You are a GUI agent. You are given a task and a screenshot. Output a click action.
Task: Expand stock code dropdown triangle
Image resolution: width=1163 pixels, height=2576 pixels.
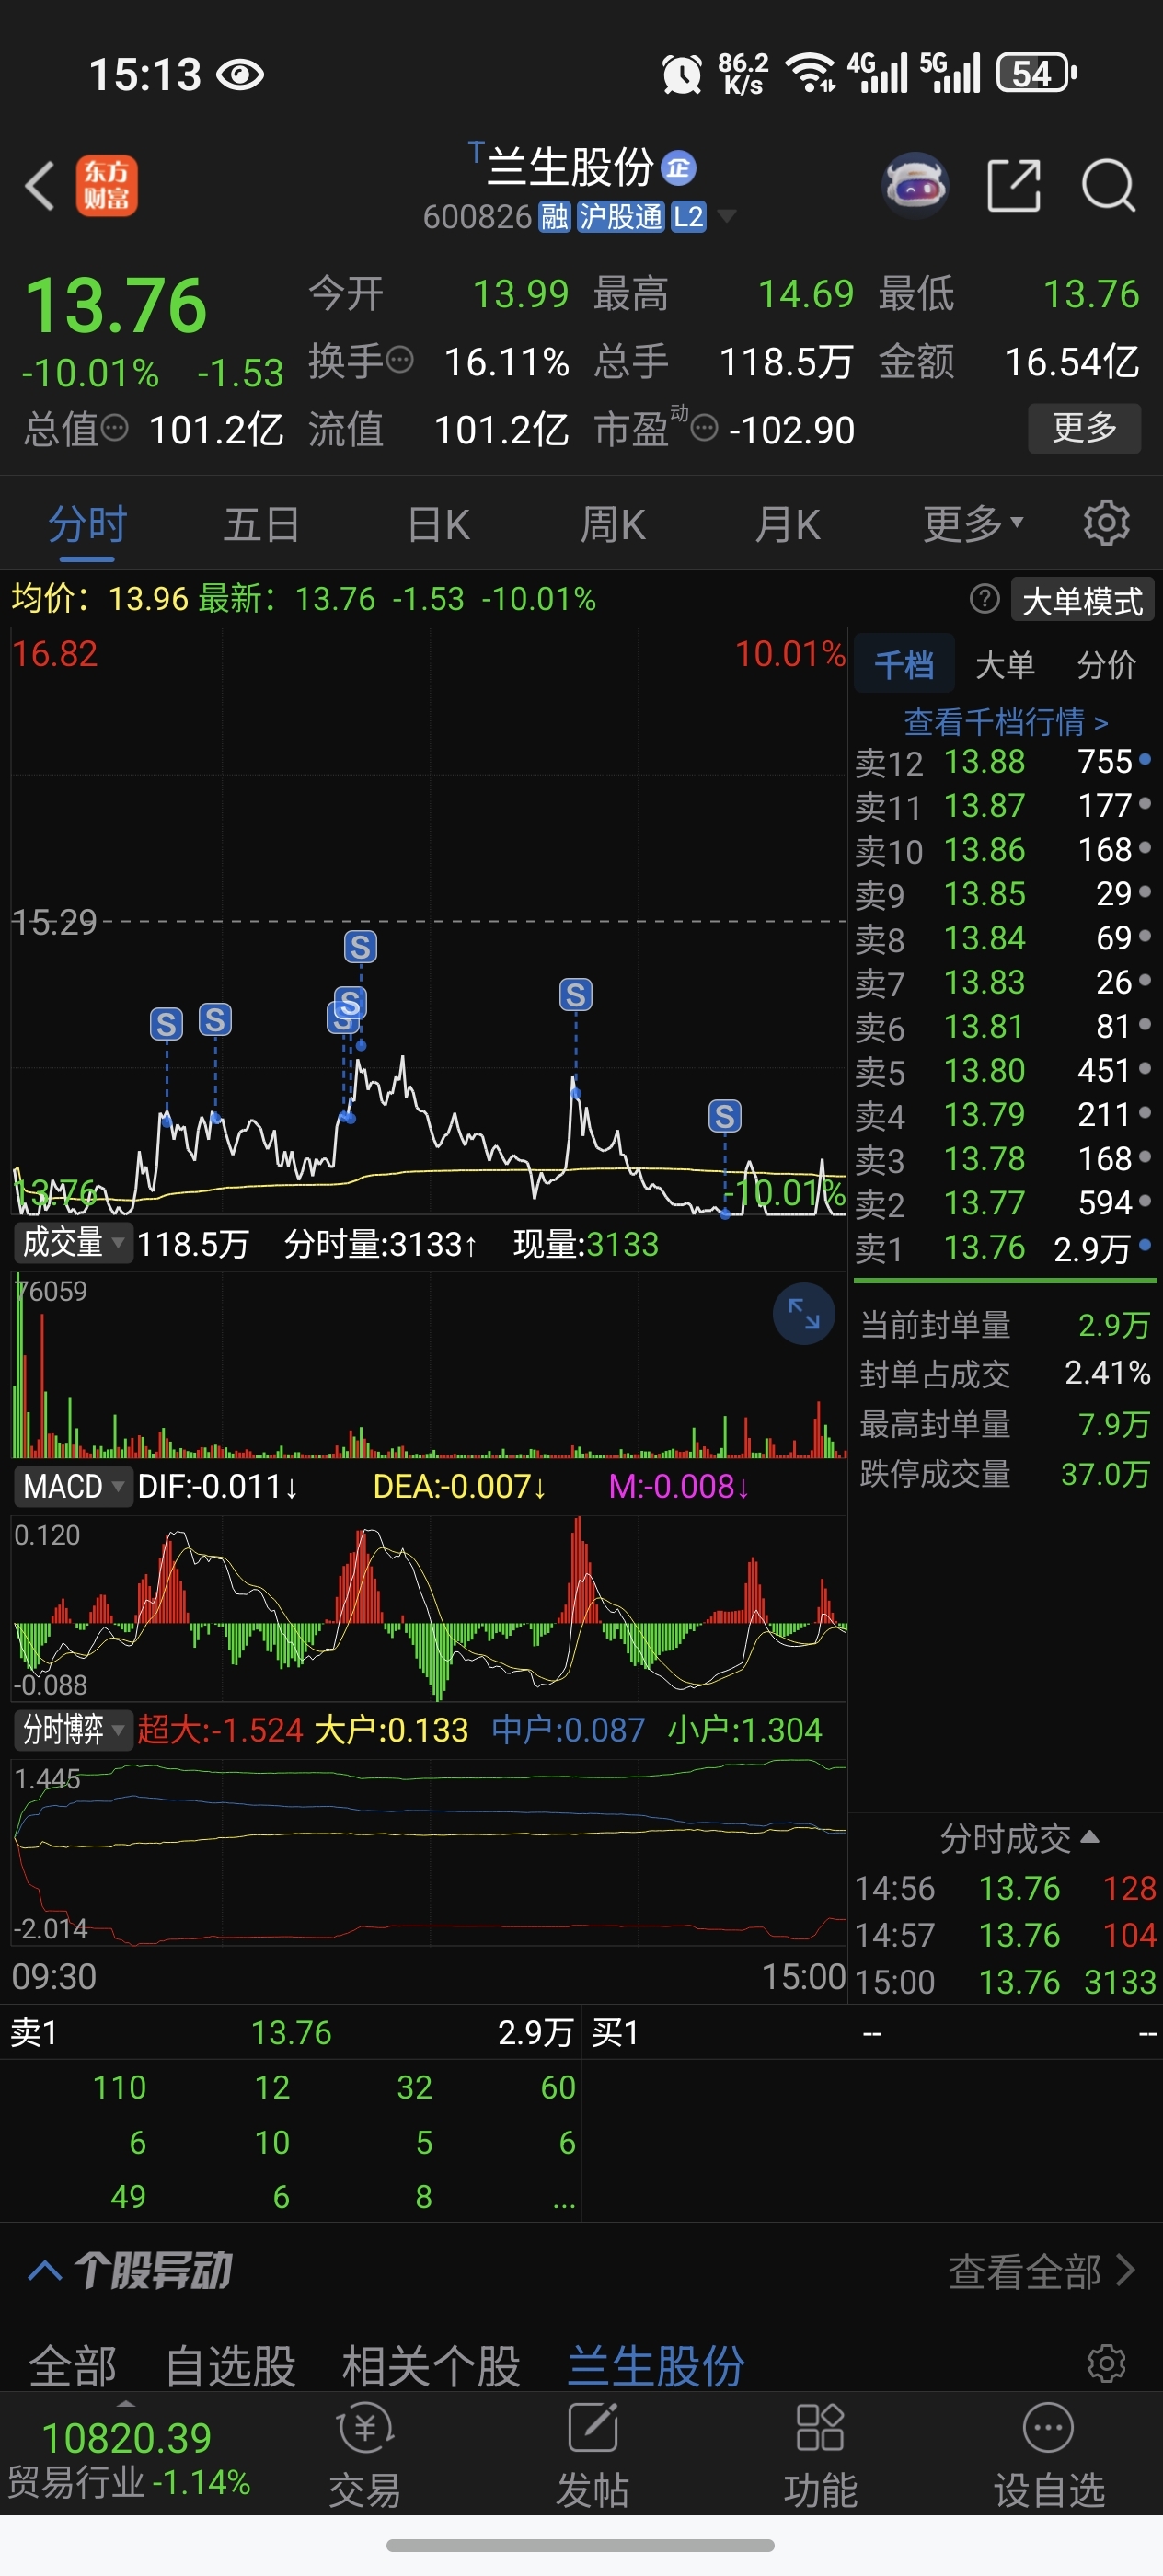point(727,216)
